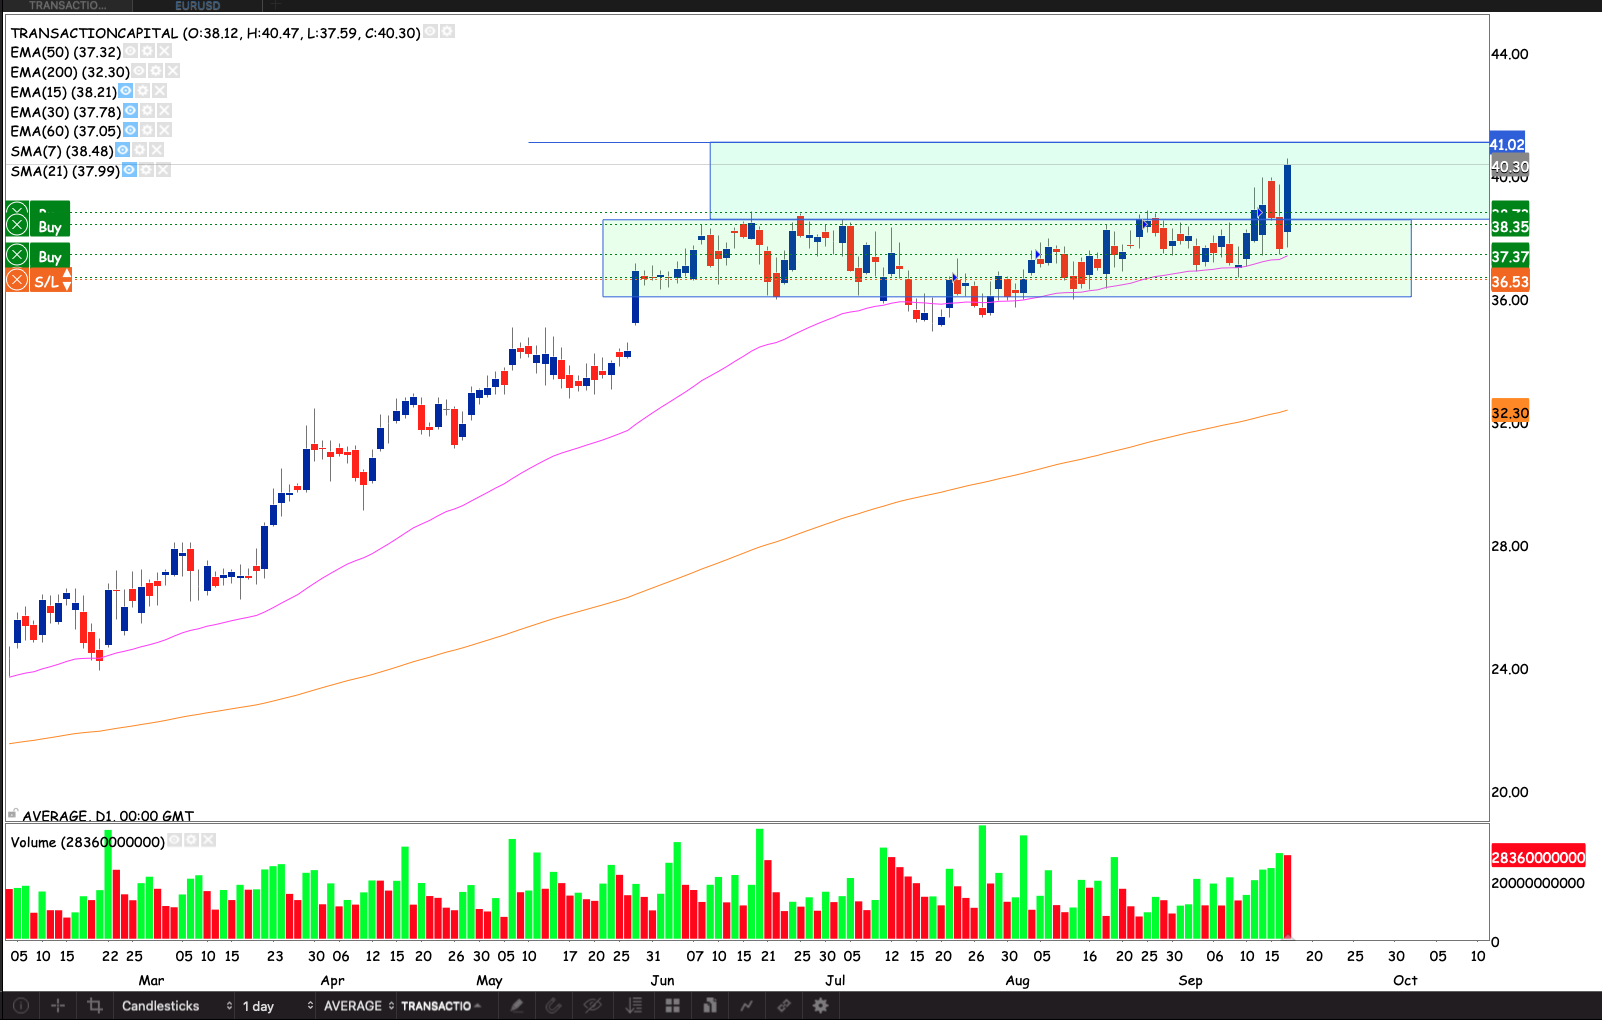
Task: Switch to the EURUSD chart tab
Action: click(197, 6)
